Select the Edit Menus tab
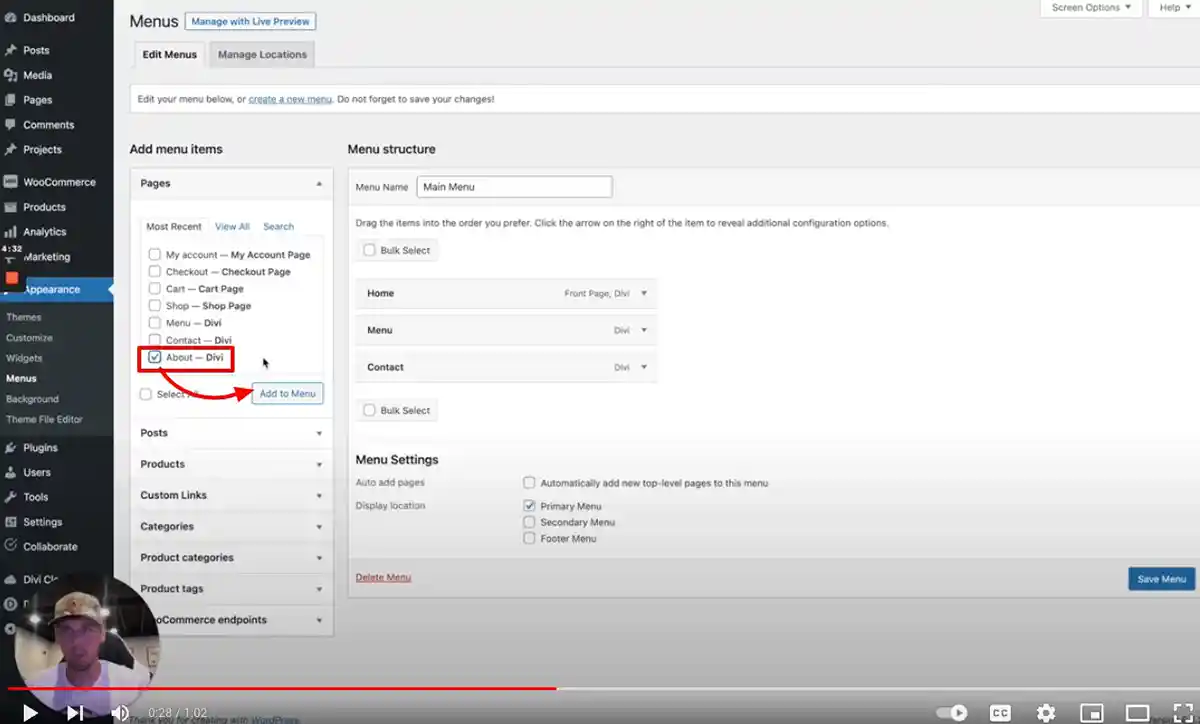The image size is (1200, 724). coord(169,55)
